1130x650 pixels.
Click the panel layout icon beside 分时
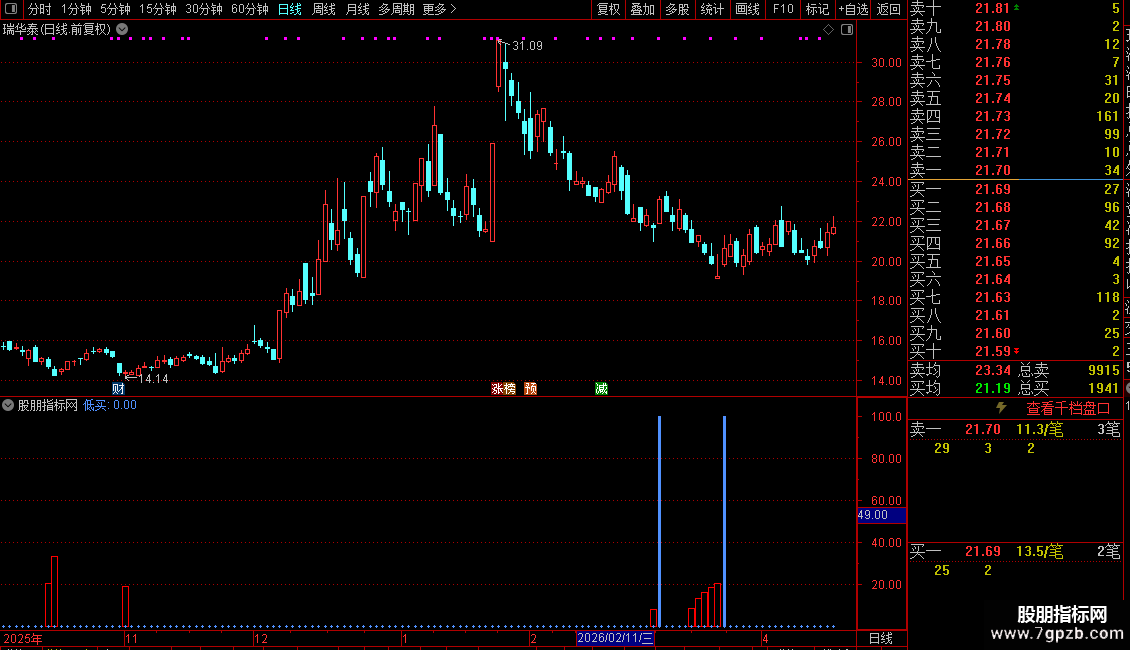(x=11, y=9)
